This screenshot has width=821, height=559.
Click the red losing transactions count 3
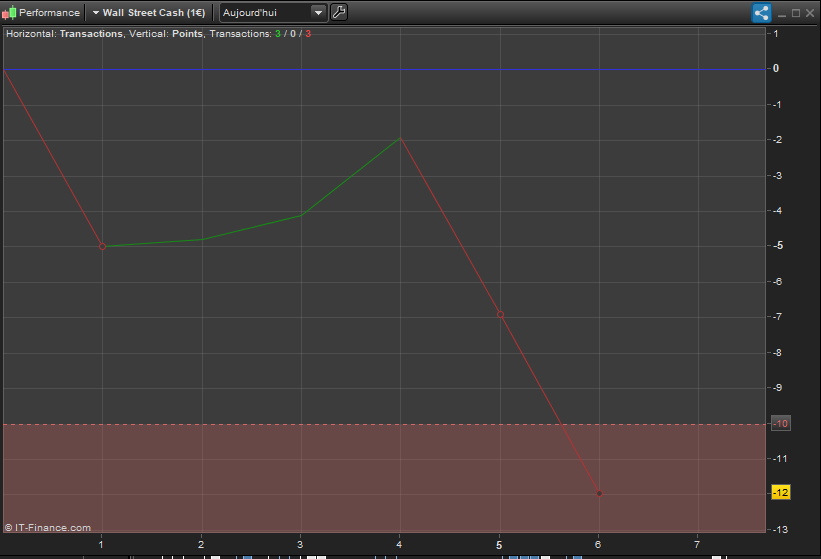coord(308,33)
